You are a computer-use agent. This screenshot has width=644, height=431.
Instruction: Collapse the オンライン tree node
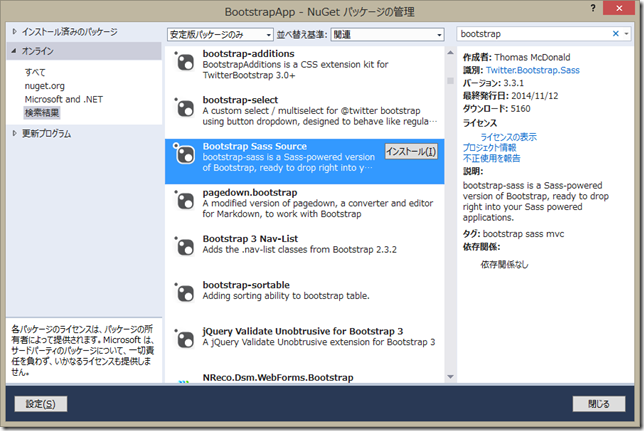click(14, 51)
